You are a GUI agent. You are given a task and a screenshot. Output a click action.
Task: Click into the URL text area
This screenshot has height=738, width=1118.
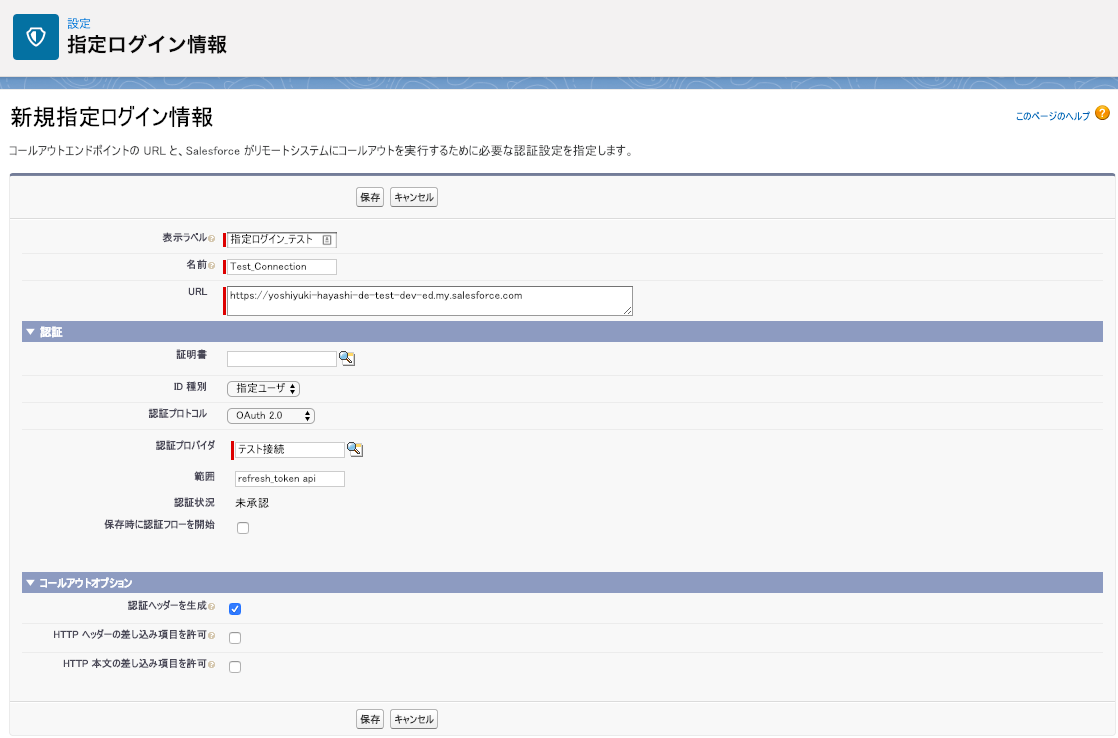click(x=429, y=301)
